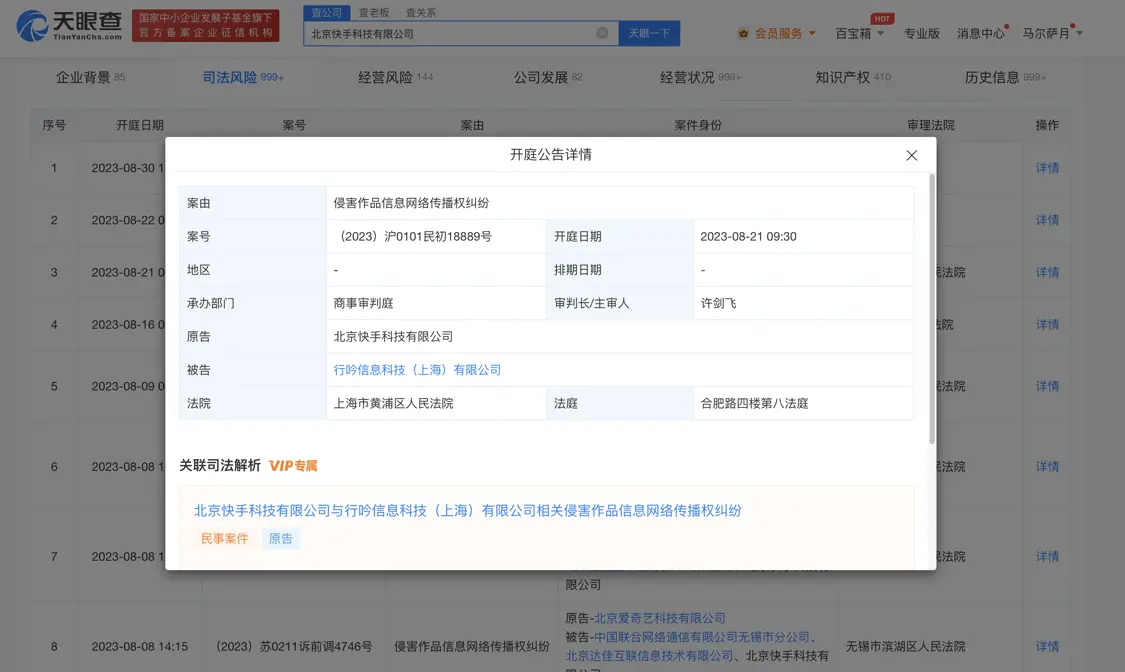Clear the search field with the X icon
Viewport: 1125px width, 672px height.
point(602,33)
